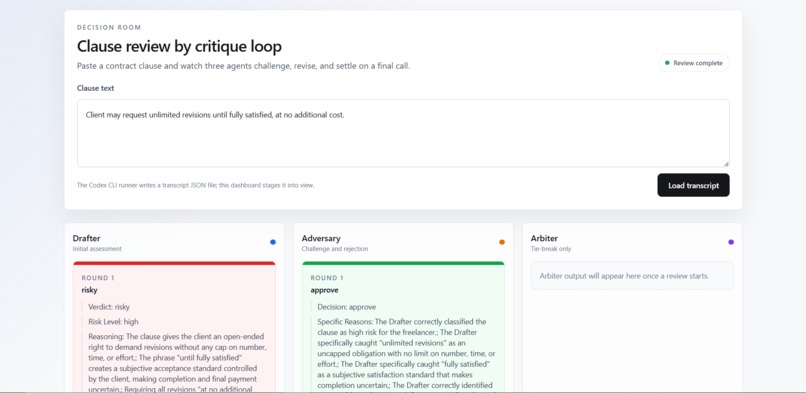Click the Drafter 'Reasoning' paragraph text
The height and width of the screenshot is (393, 806).
[x=177, y=362]
